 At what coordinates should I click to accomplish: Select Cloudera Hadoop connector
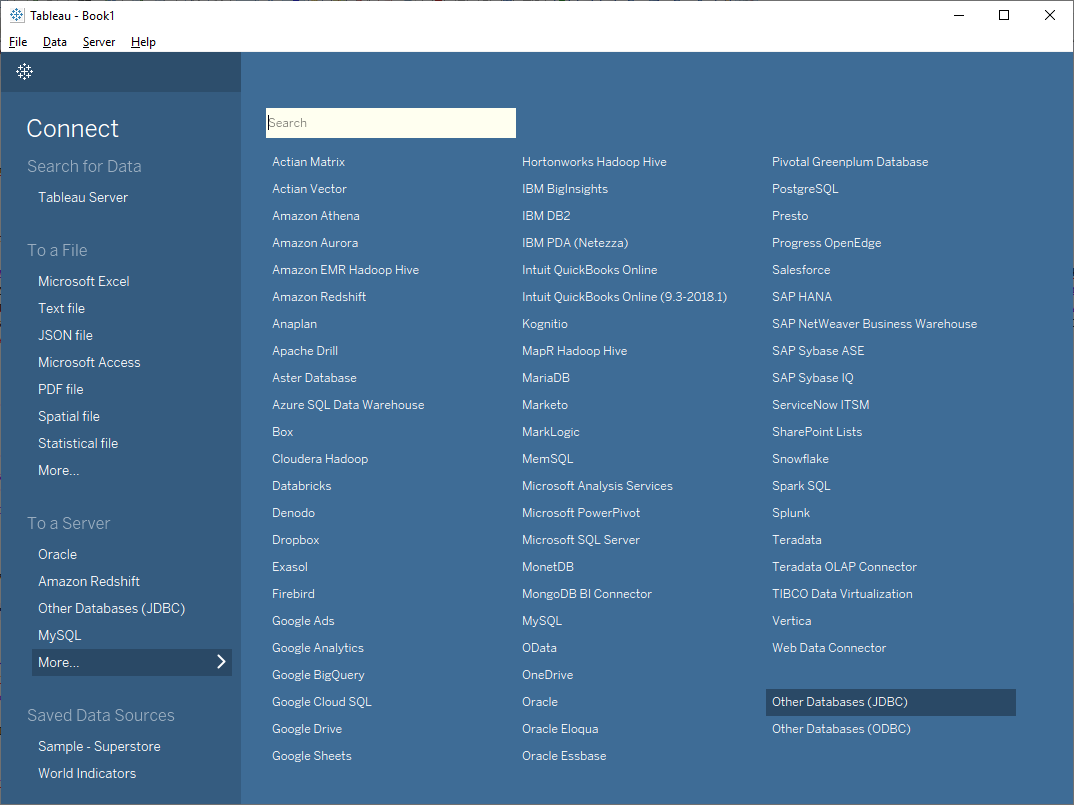pyautogui.click(x=320, y=458)
